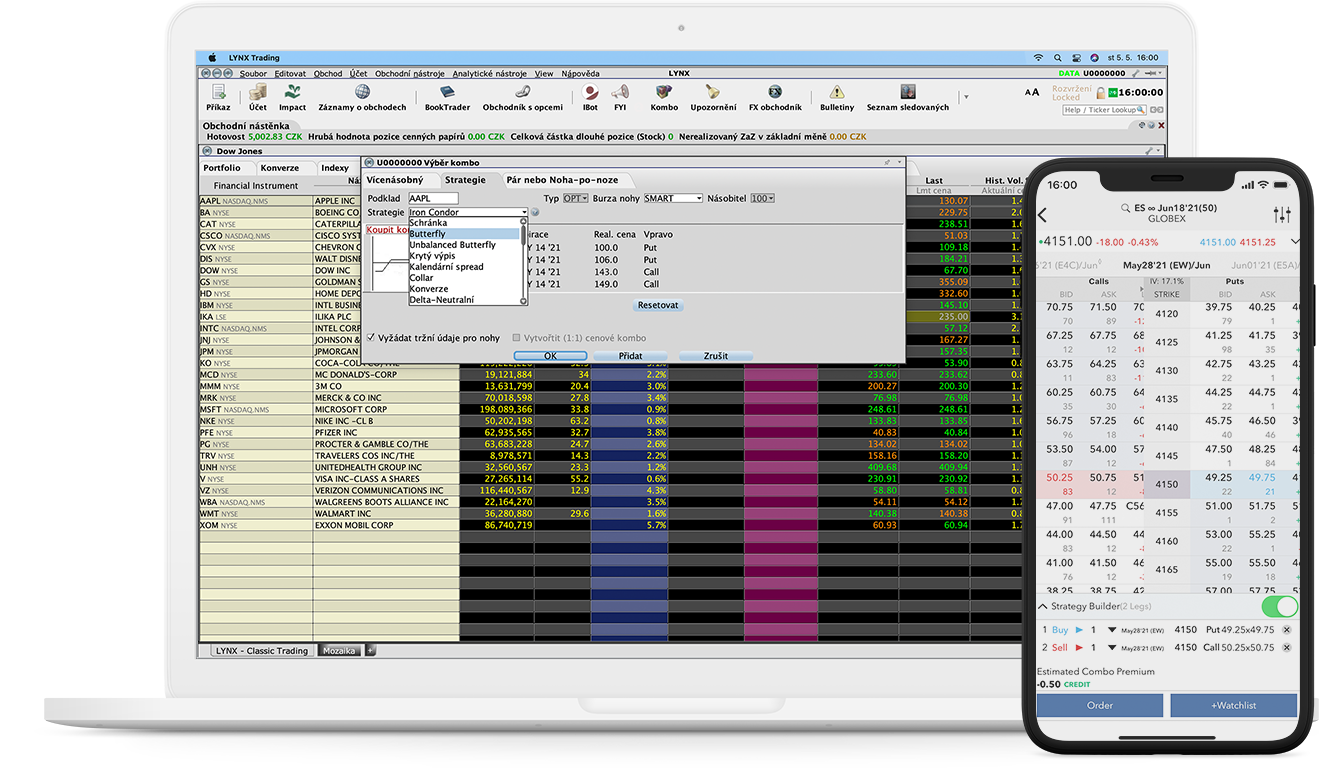This screenshot has width=1328, height=768.
Task: Click the AA font size icon
Action: [1032, 92]
